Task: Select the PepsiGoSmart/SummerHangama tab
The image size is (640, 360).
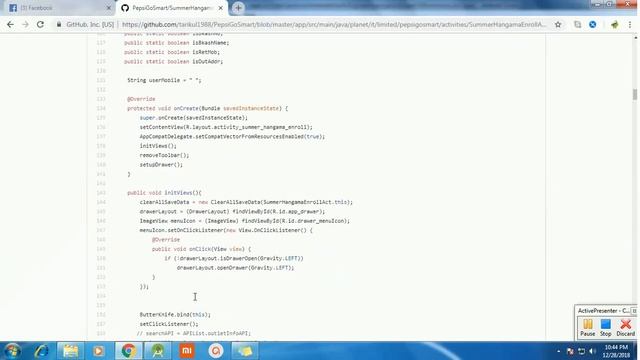Action: click(x=171, y=8)
